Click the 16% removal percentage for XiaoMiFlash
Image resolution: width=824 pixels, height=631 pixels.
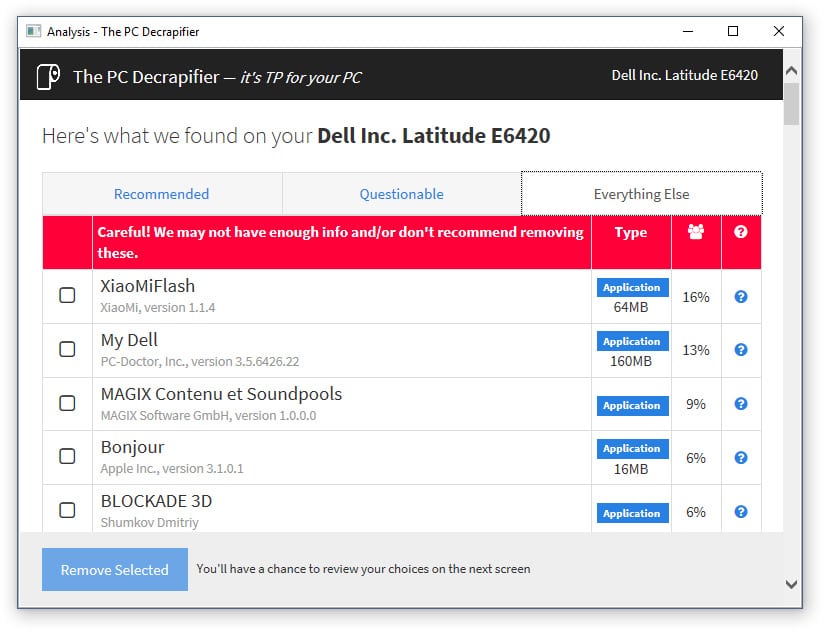pos(696,297)
